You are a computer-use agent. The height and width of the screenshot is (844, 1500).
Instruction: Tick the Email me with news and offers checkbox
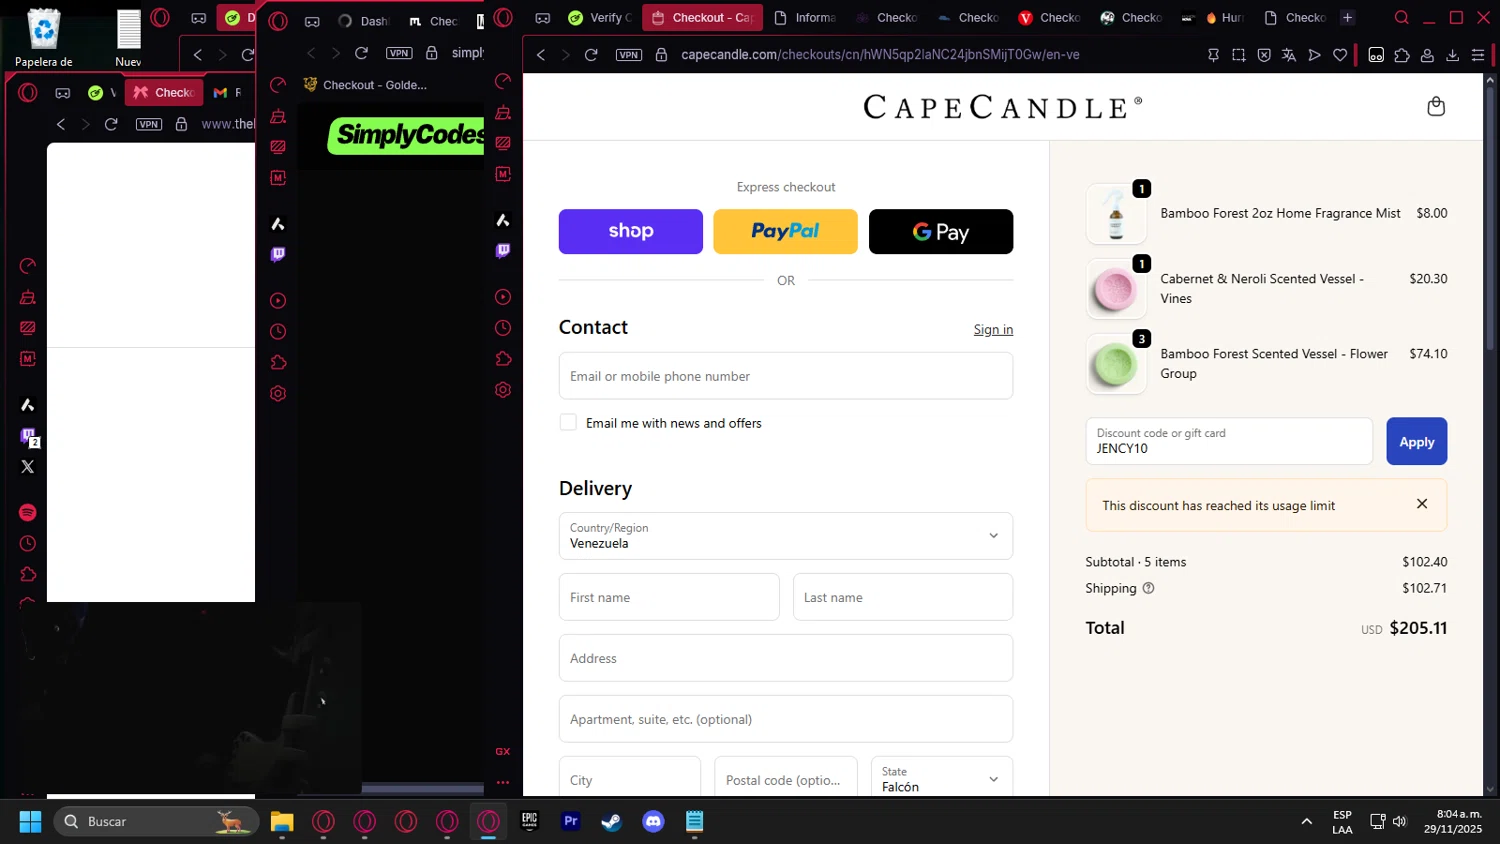coord(568,423)
